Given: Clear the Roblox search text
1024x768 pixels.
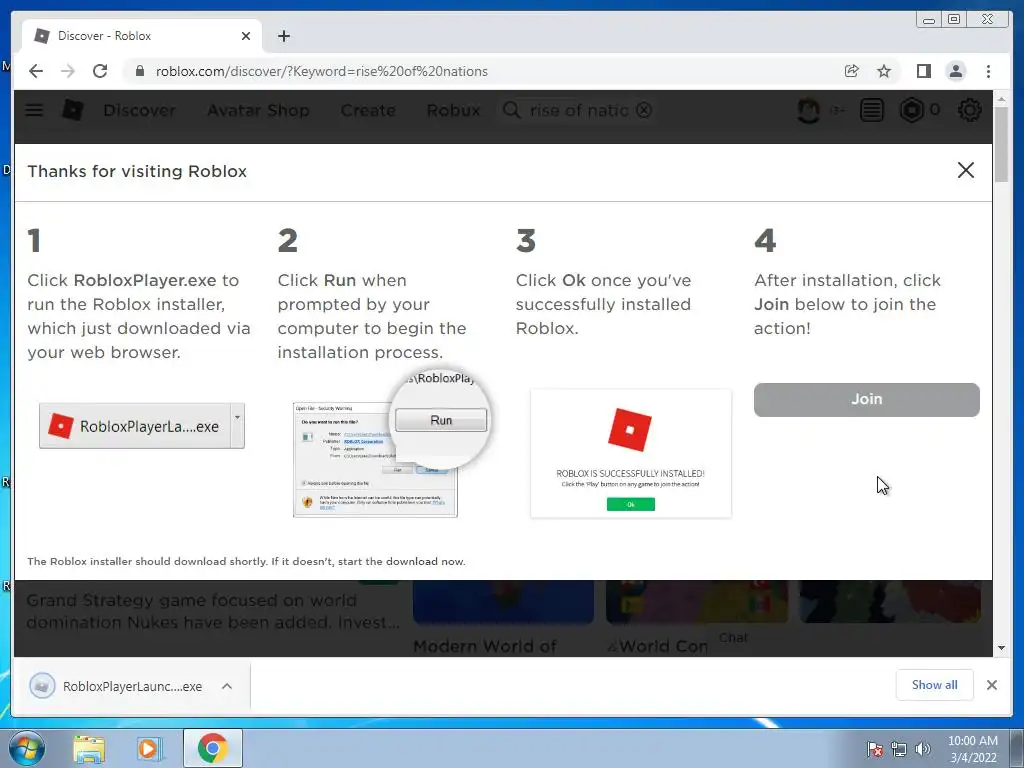Looking at the screenshot, I should pyautogui.click(x=644, y=110).
